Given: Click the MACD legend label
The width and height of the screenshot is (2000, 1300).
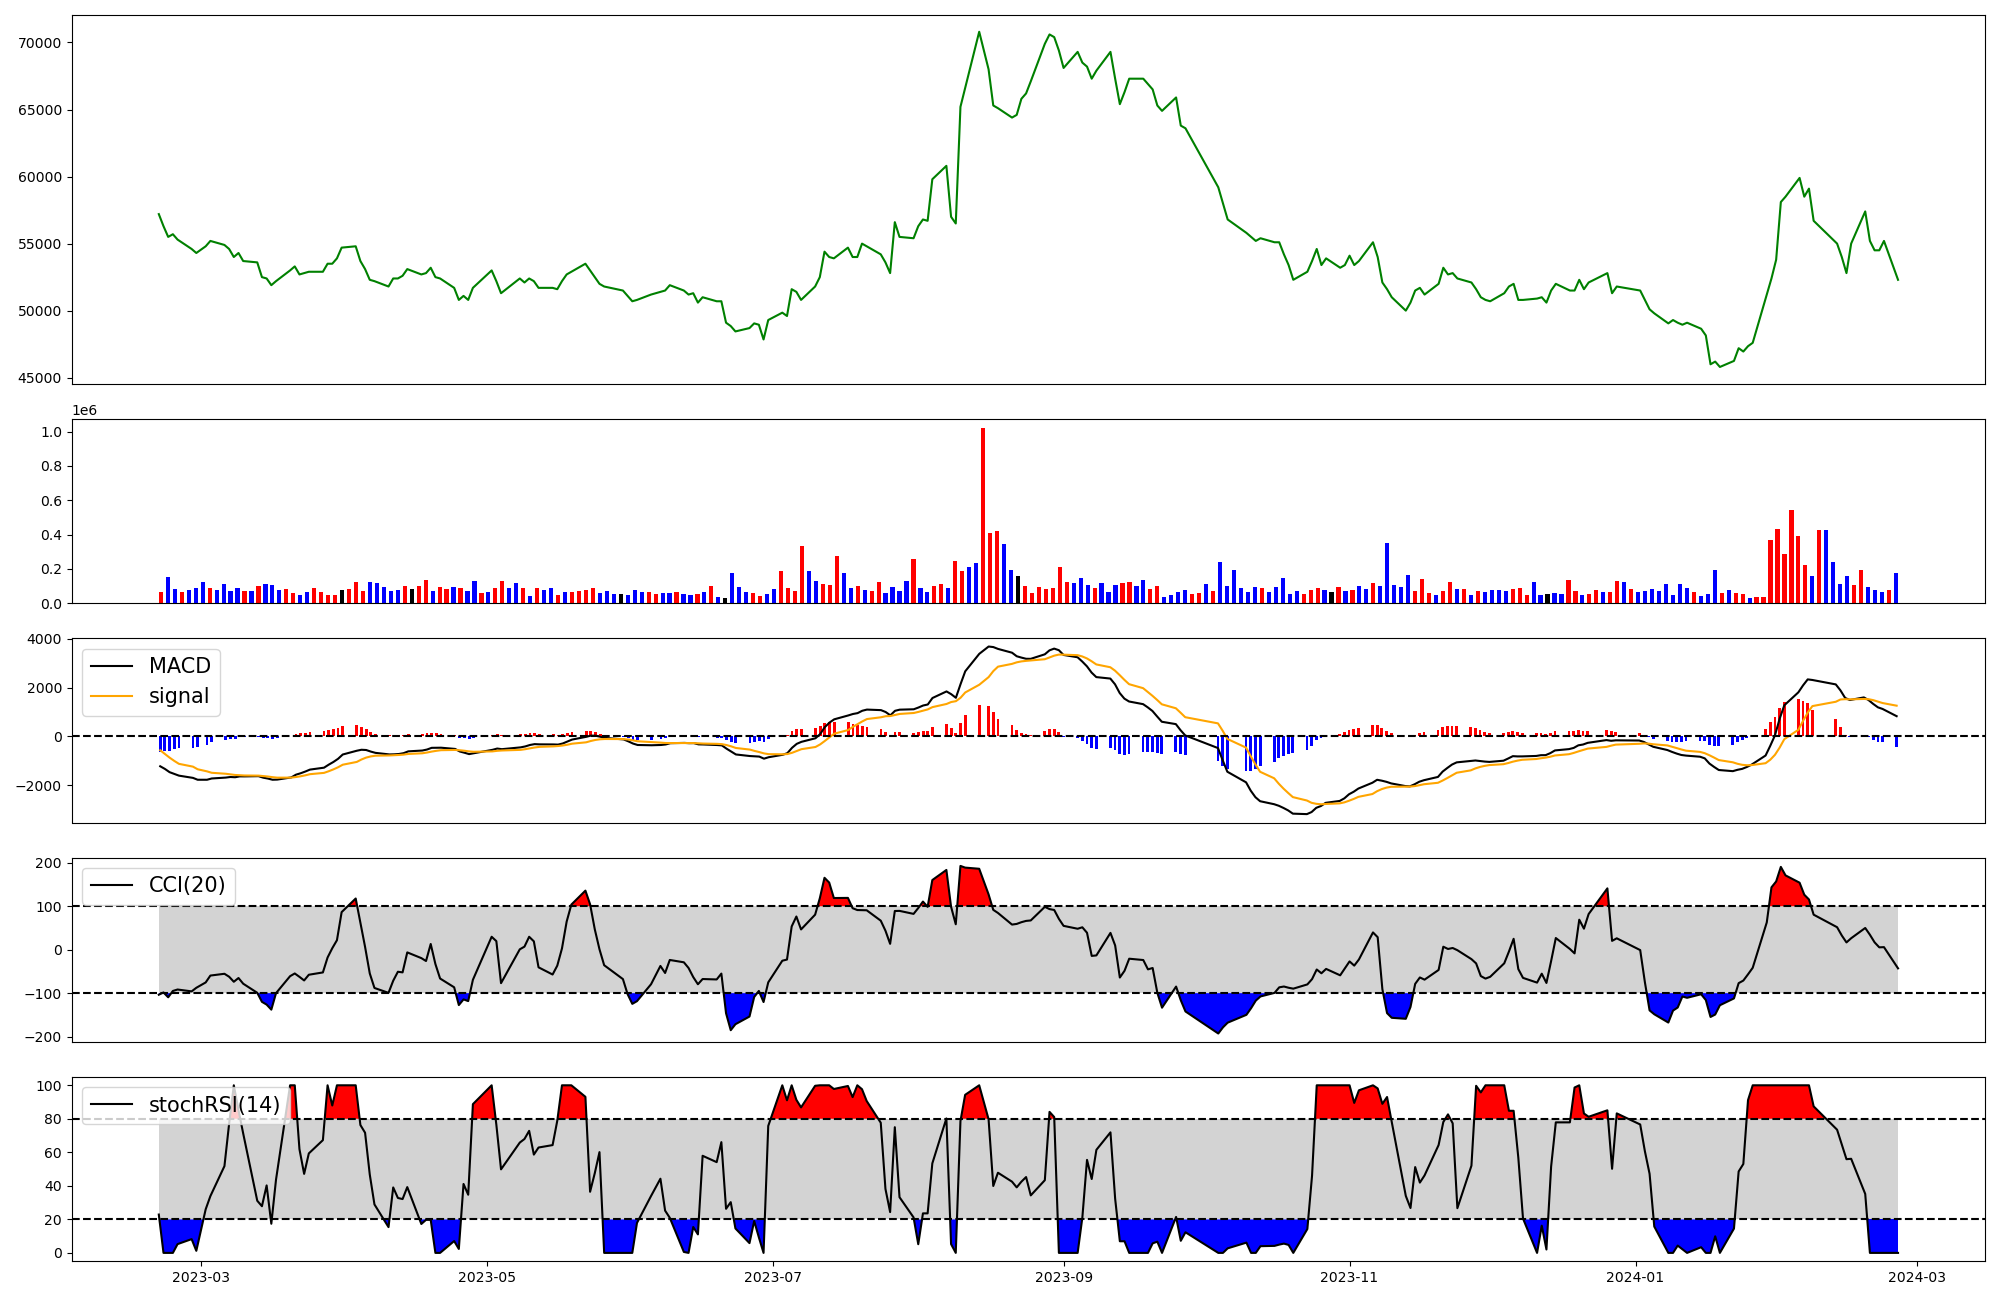Looking at the screenshot, I should point(179,666).
